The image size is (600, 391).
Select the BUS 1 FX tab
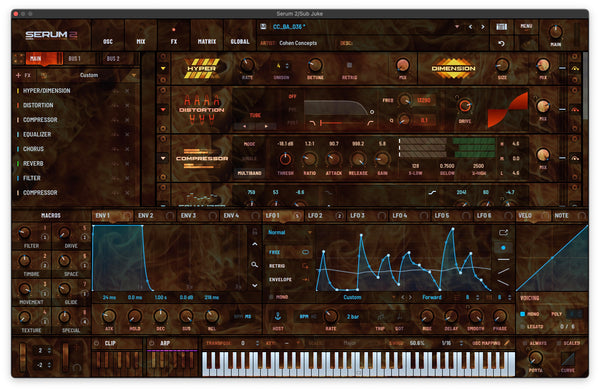point(80,59)
